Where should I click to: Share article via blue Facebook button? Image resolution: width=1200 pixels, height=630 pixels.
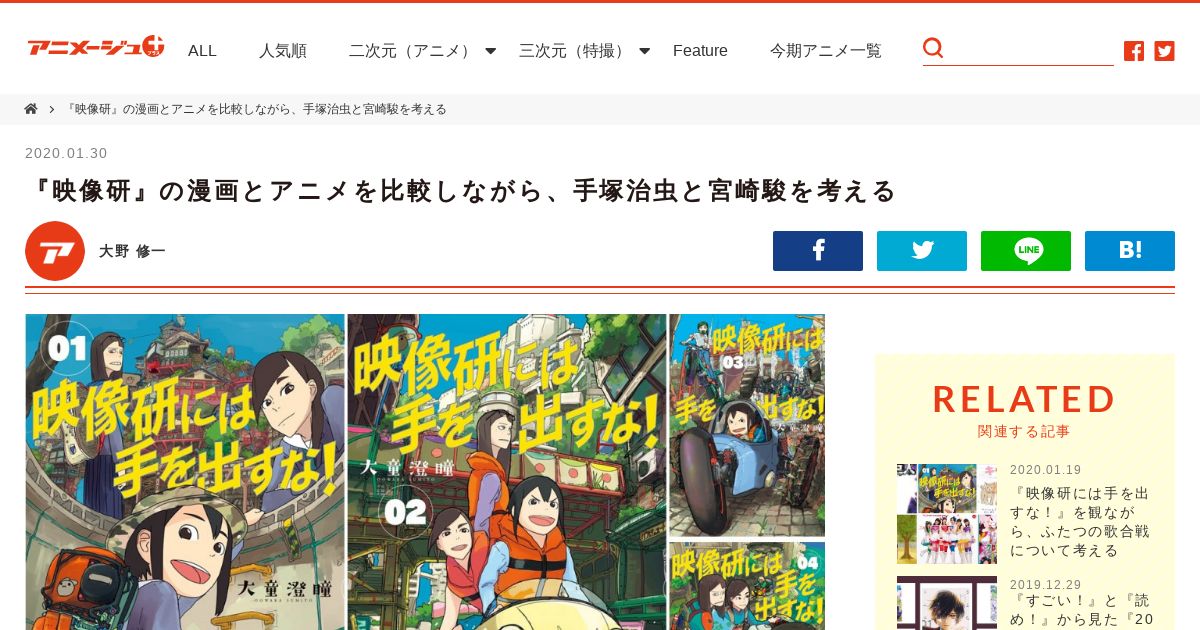point(818,251)
